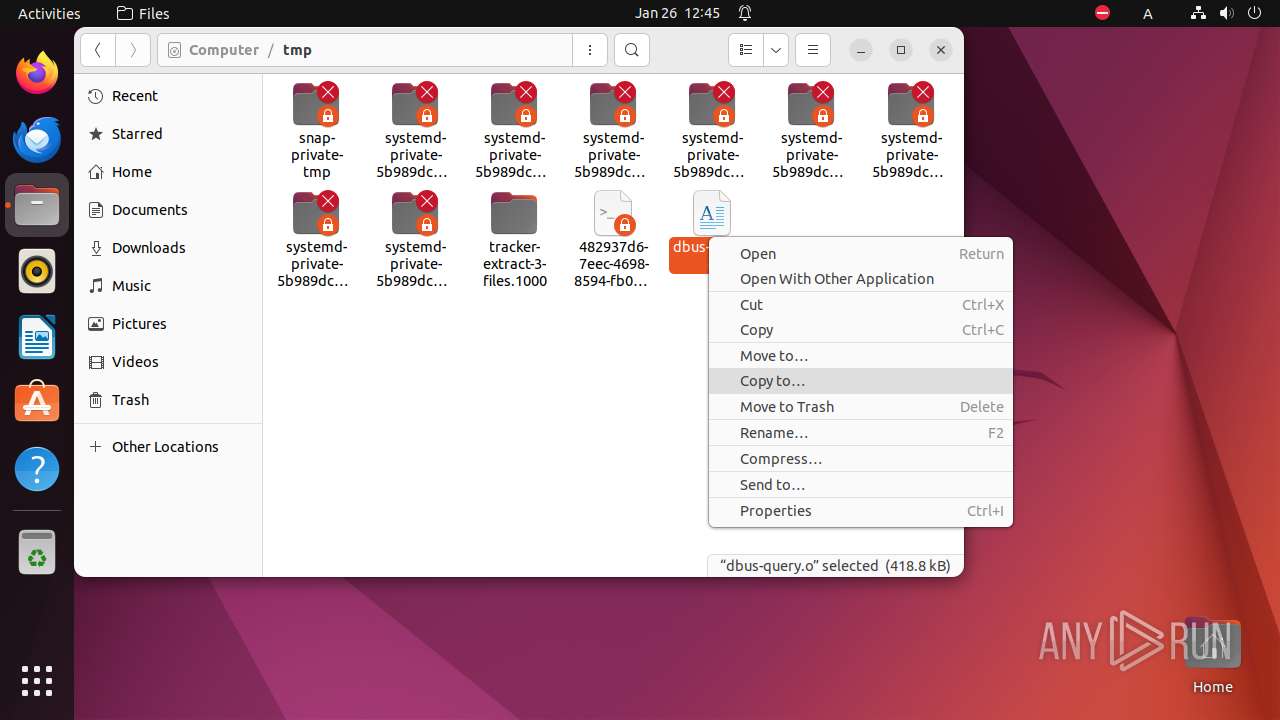
Task: Open the path bar three-dot menu
Action: tap(590, 50)
